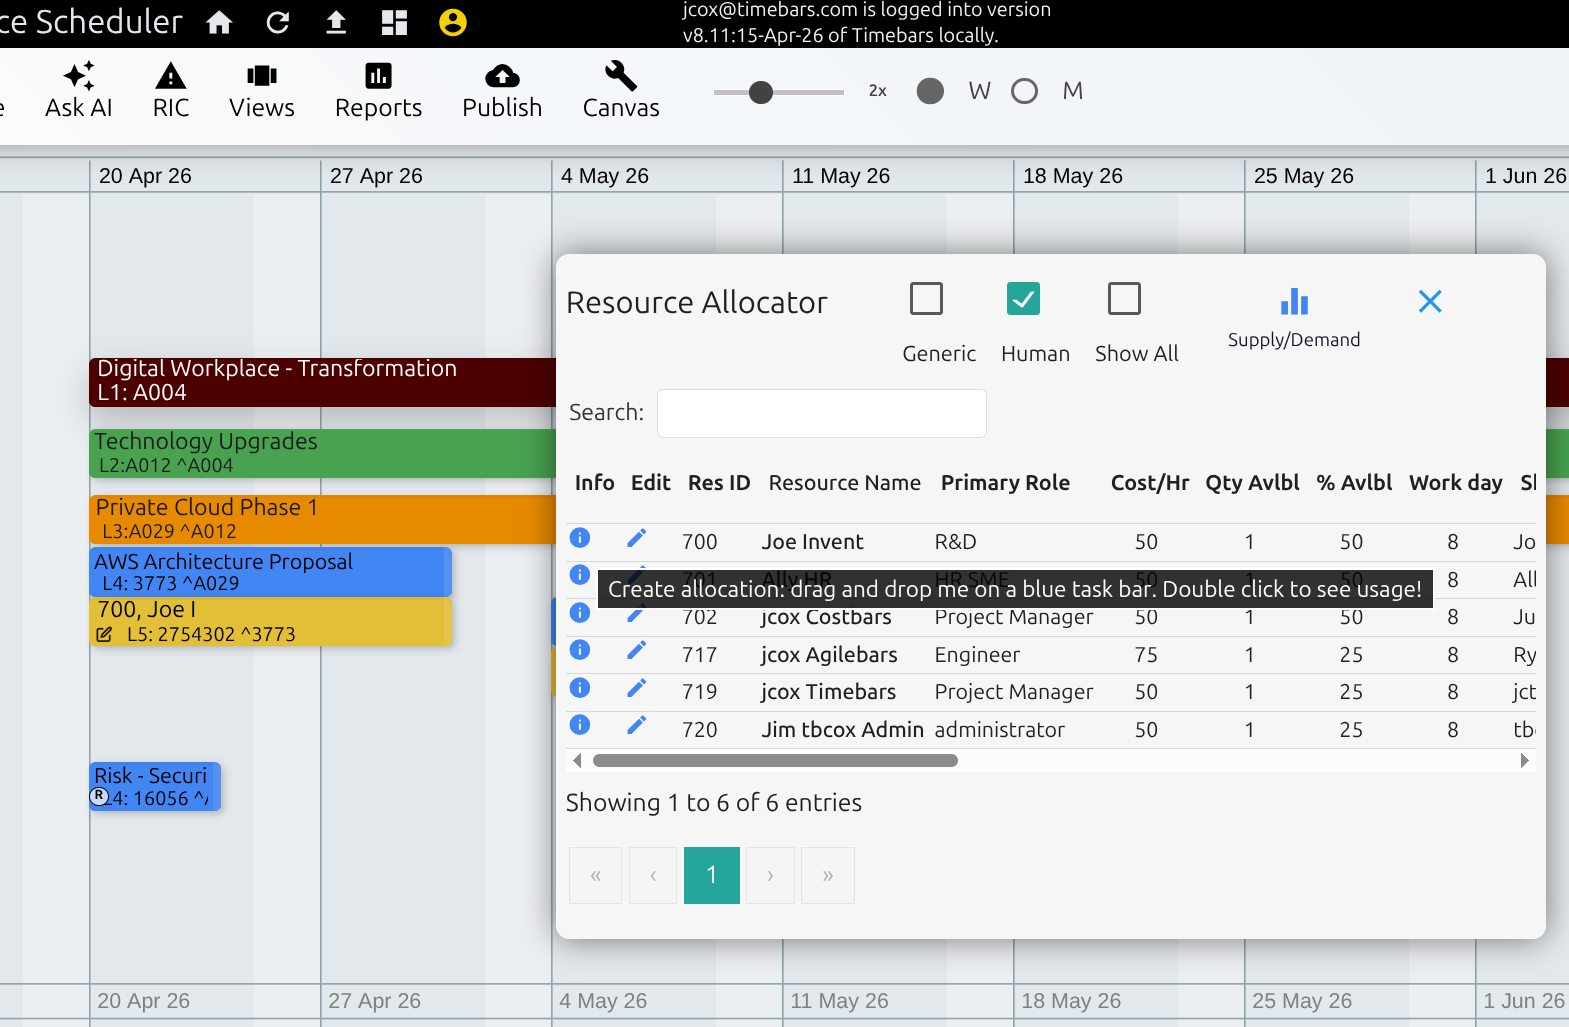Open the dashboard grid icon
Screen dimensions: 1569x1027
coord(395,22)
